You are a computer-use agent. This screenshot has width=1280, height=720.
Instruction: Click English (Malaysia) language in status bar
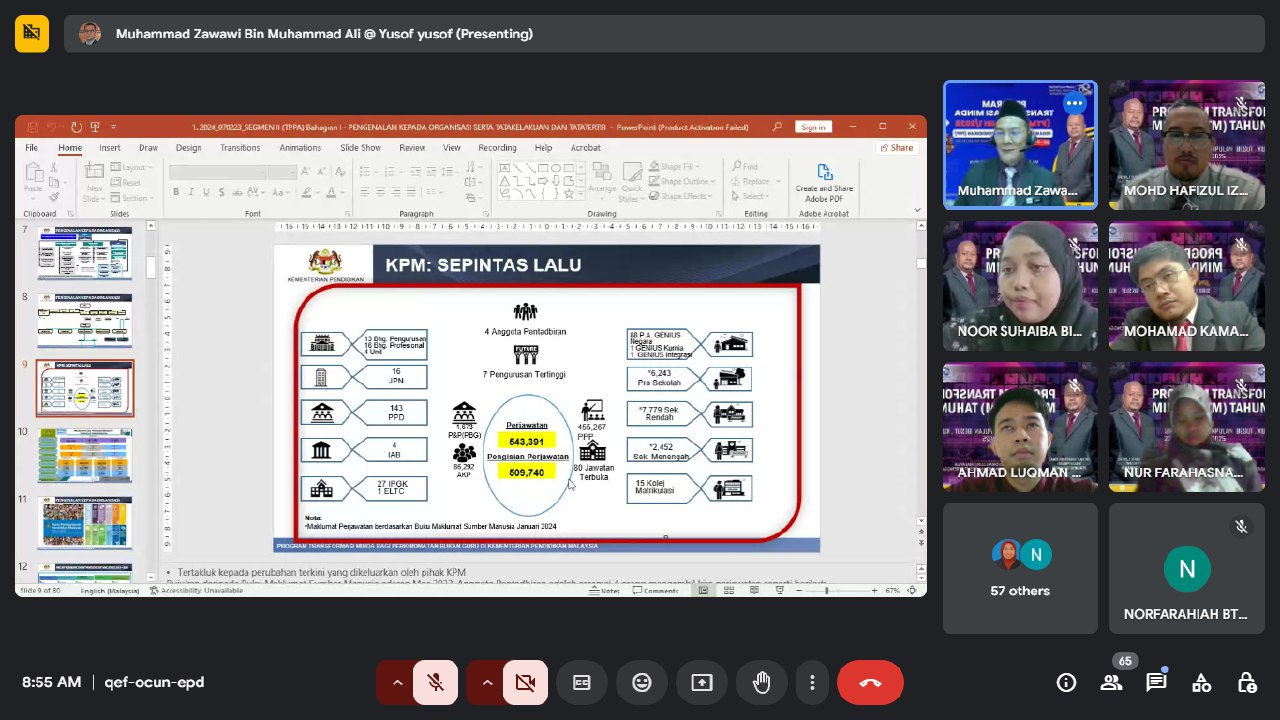[x=110, y=590]
